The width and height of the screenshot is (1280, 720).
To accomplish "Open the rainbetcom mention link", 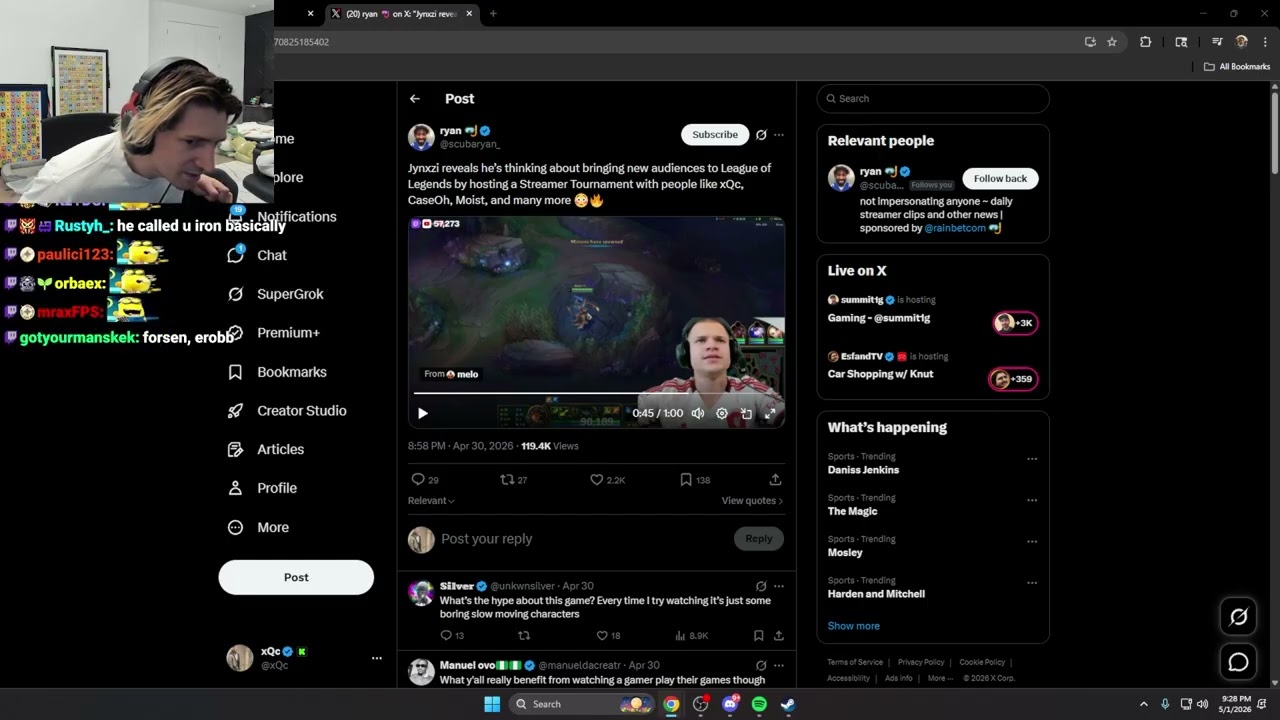I will 955,228.
